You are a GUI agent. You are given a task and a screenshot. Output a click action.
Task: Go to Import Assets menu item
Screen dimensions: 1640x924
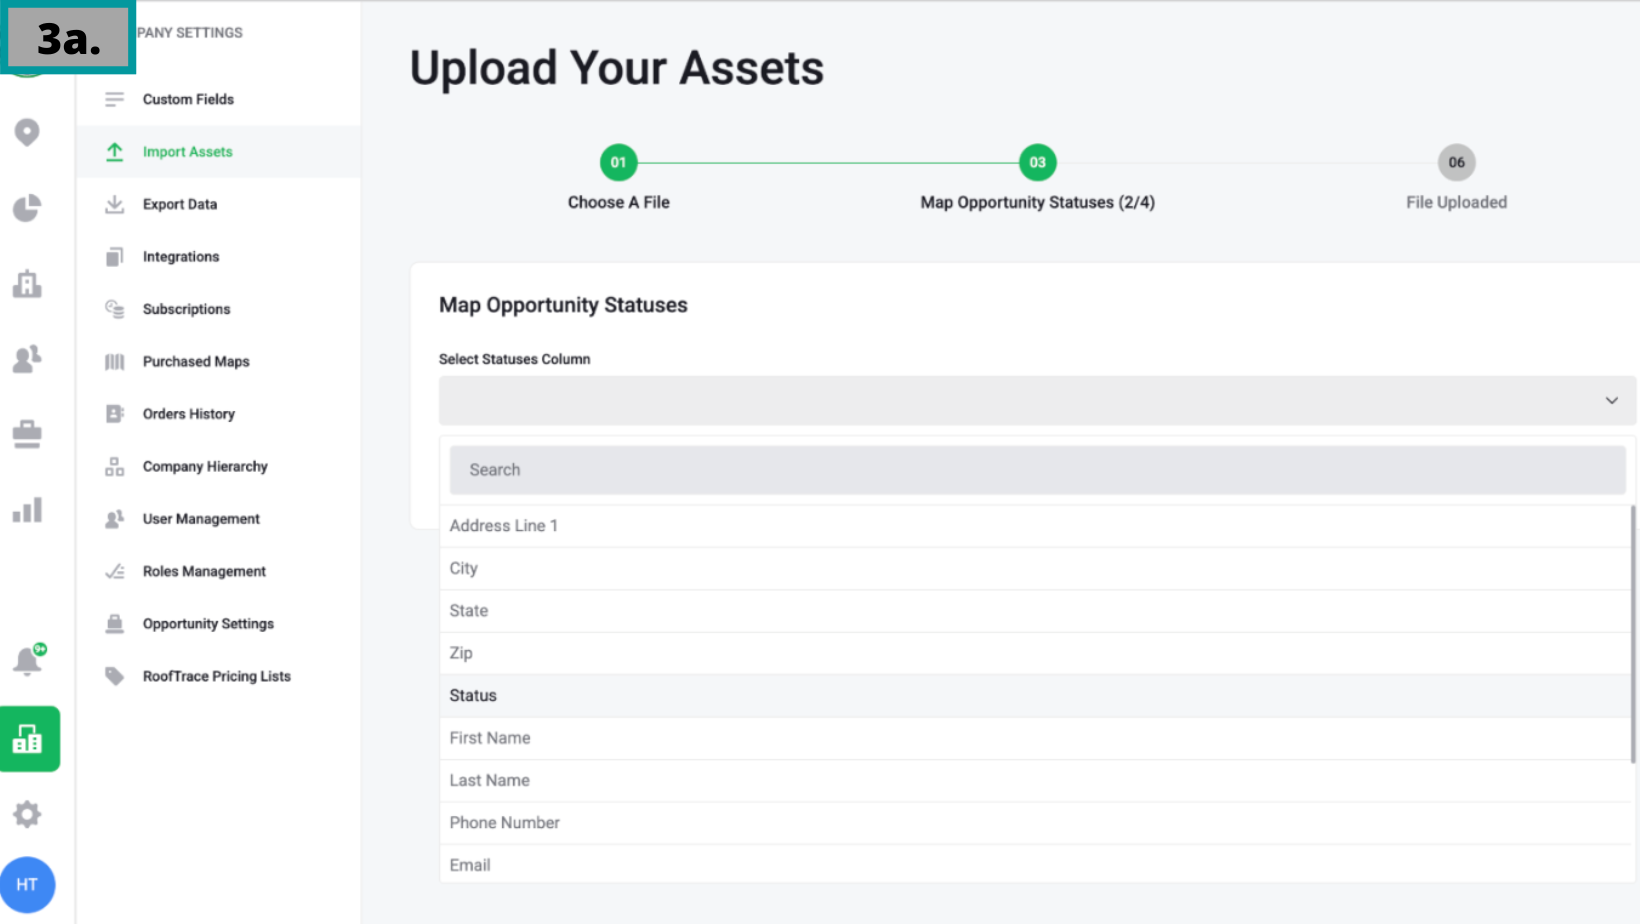(x=188, y=152)
